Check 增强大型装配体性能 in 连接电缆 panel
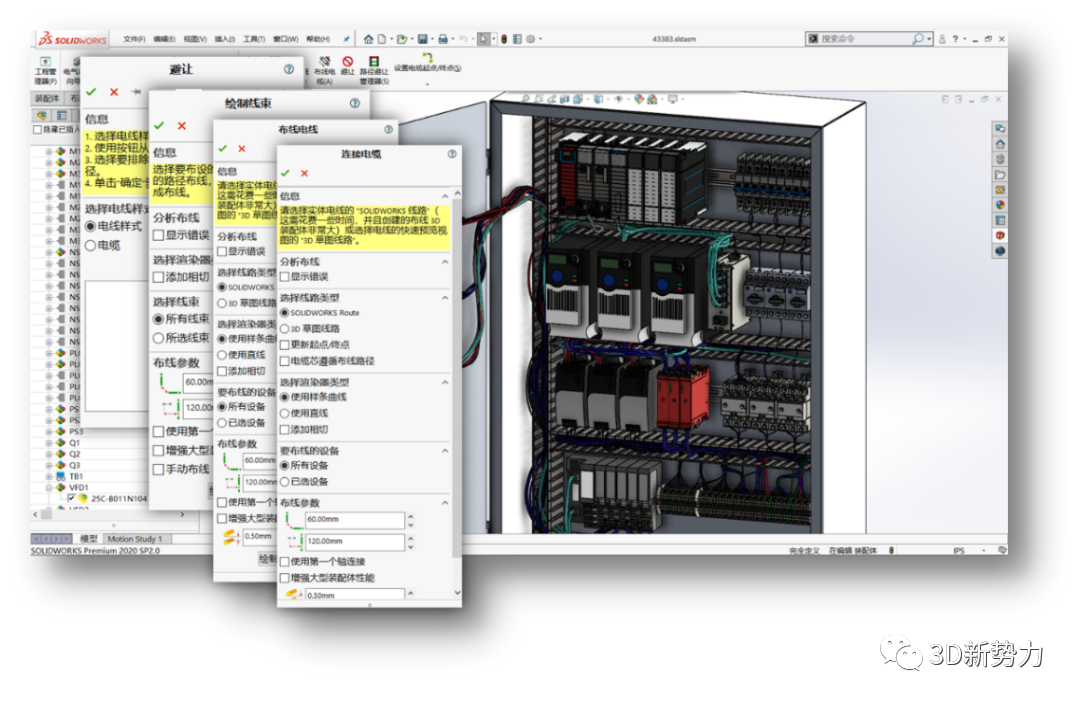The width and height of the screenshot is (1080, 703). coord(283,575)
